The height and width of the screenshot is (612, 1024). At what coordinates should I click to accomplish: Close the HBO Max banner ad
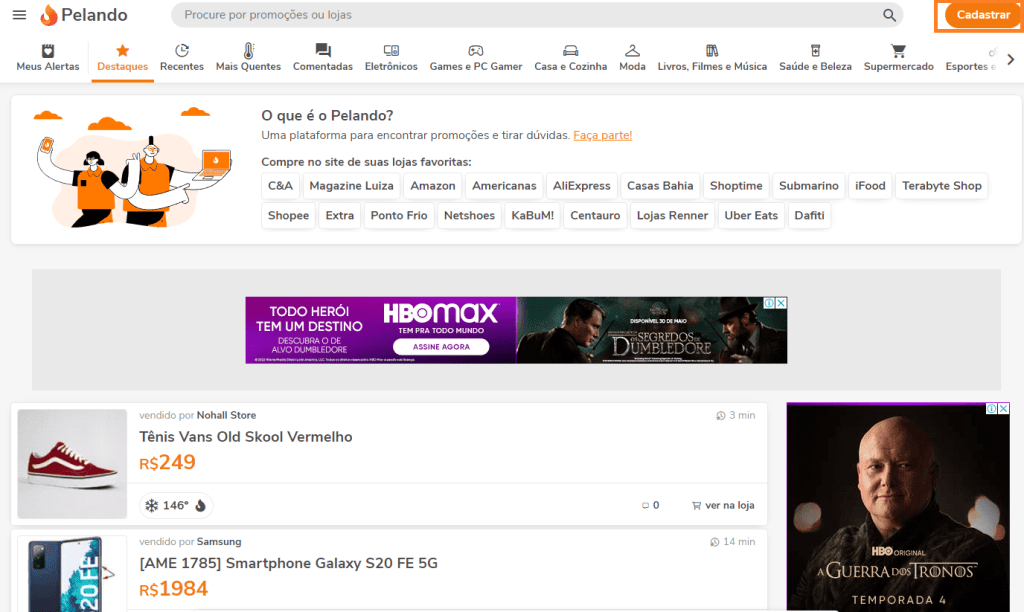pyautogui.click(x=781, y=303)
